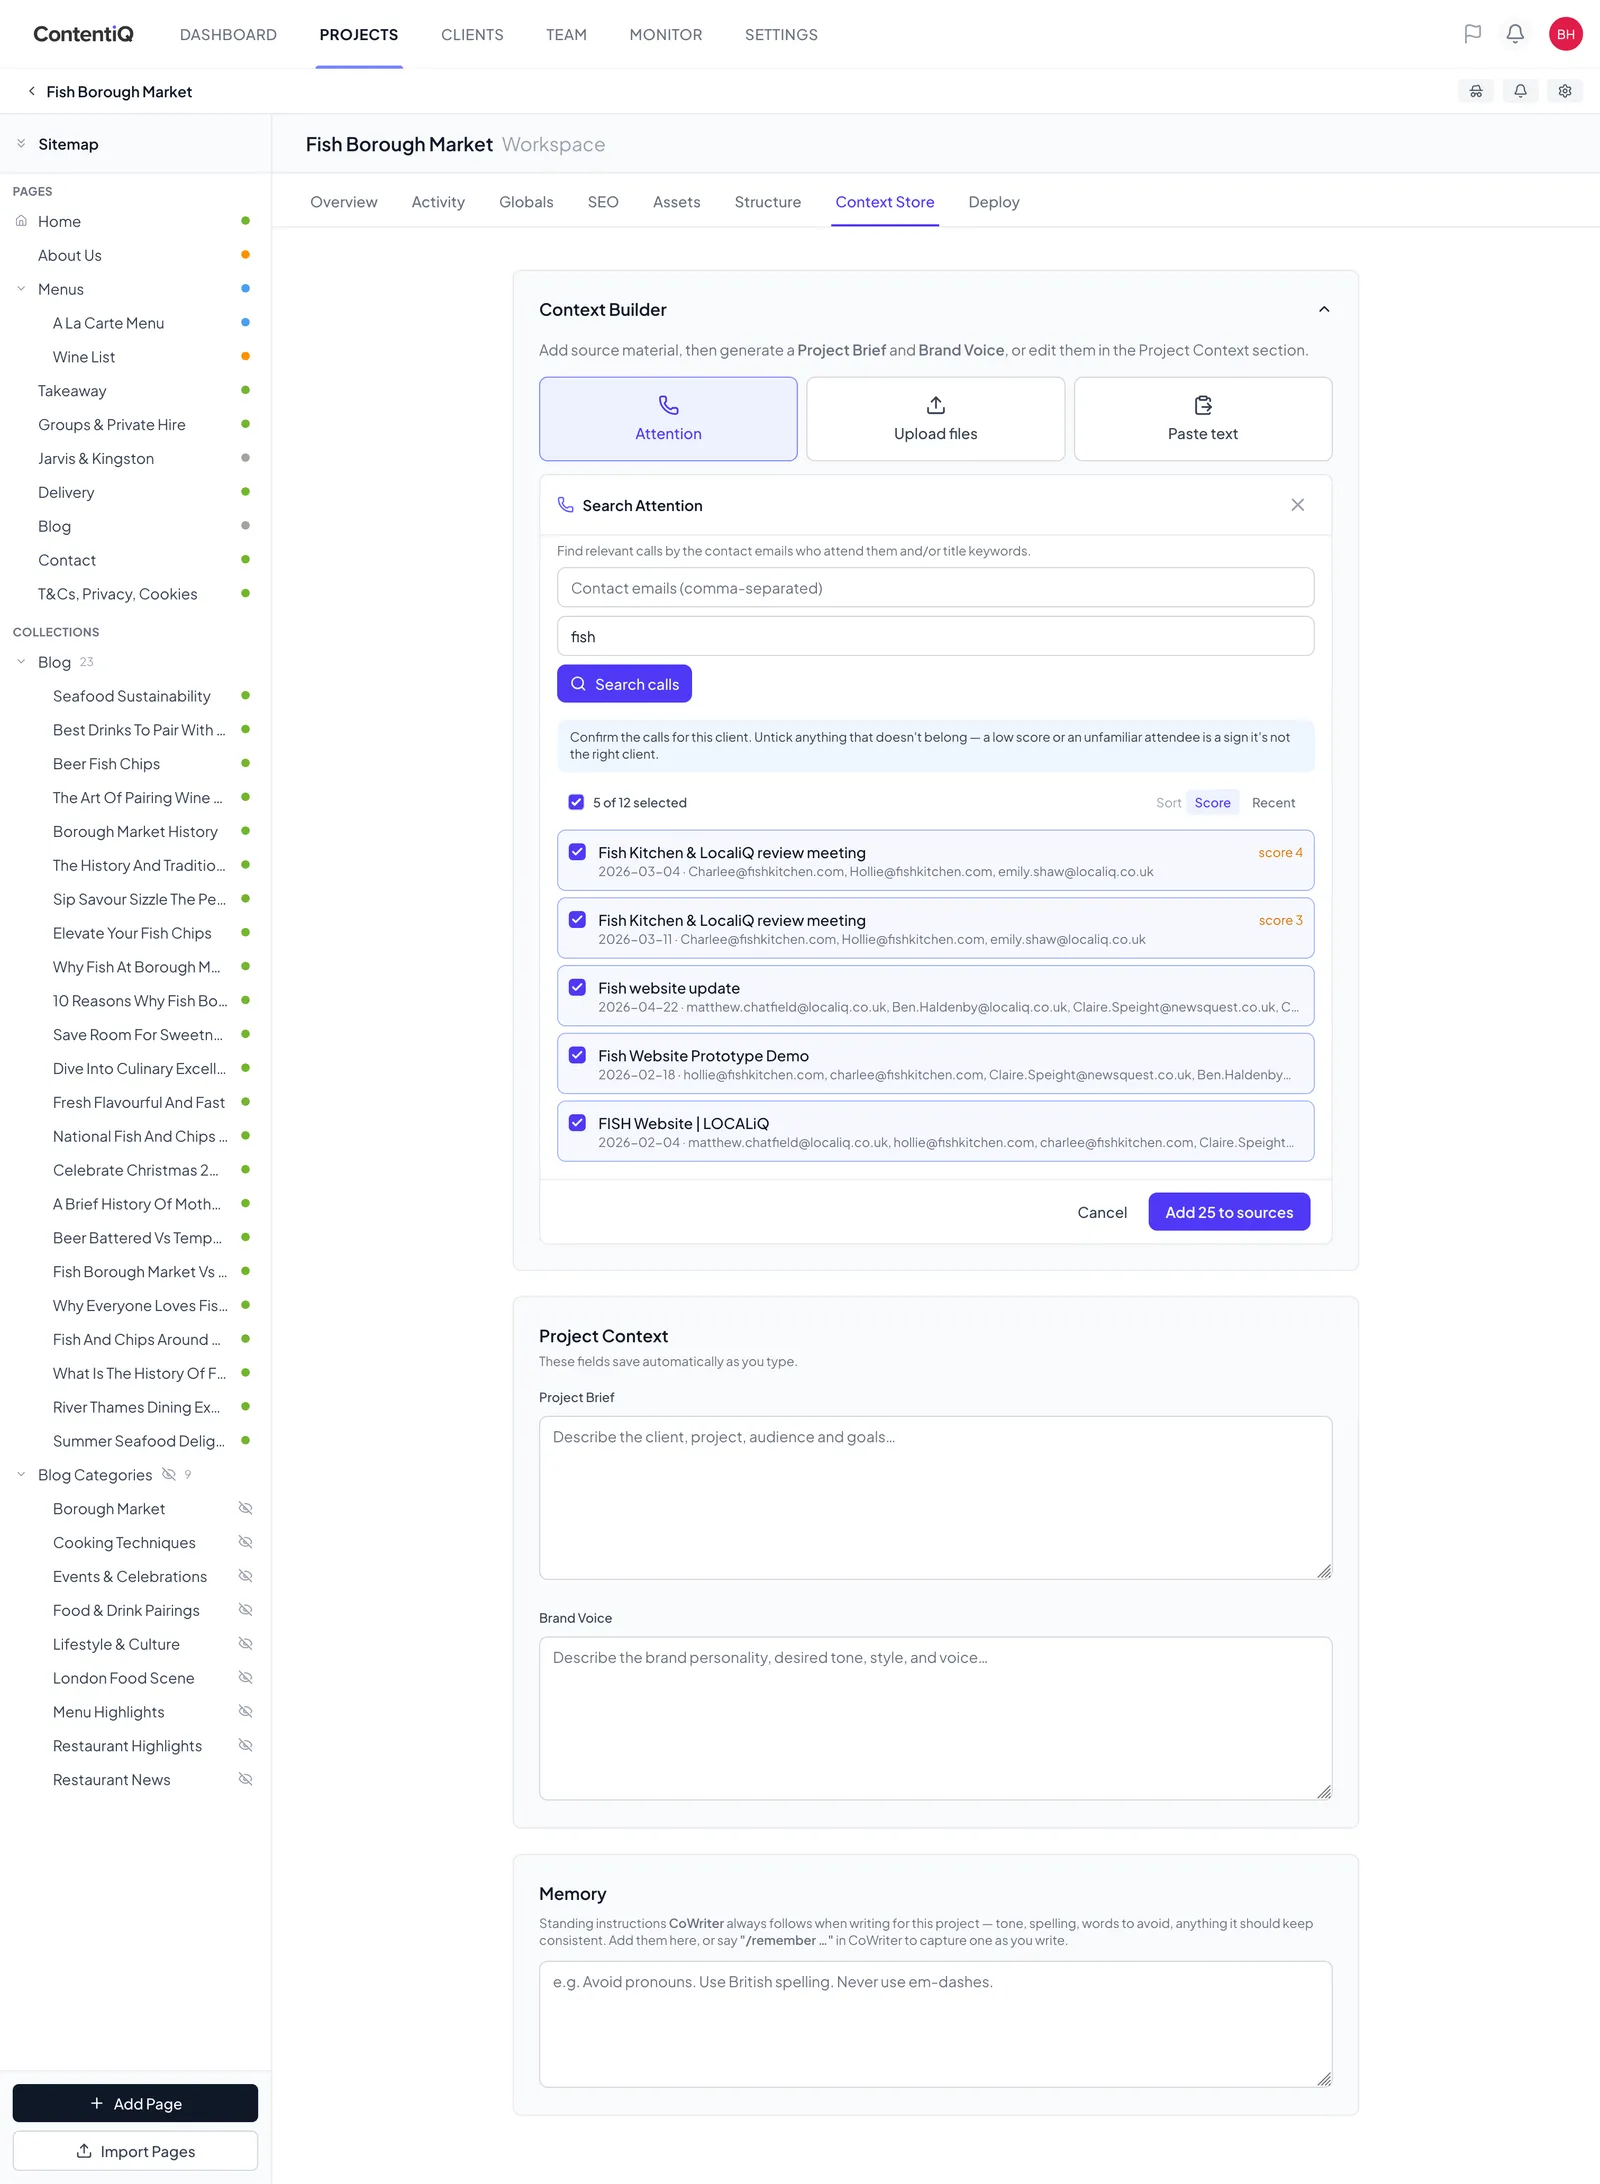Click into the Brand Voice textarea
This screenshot has width=1600, height=2184.
(x=935, y=1718)
